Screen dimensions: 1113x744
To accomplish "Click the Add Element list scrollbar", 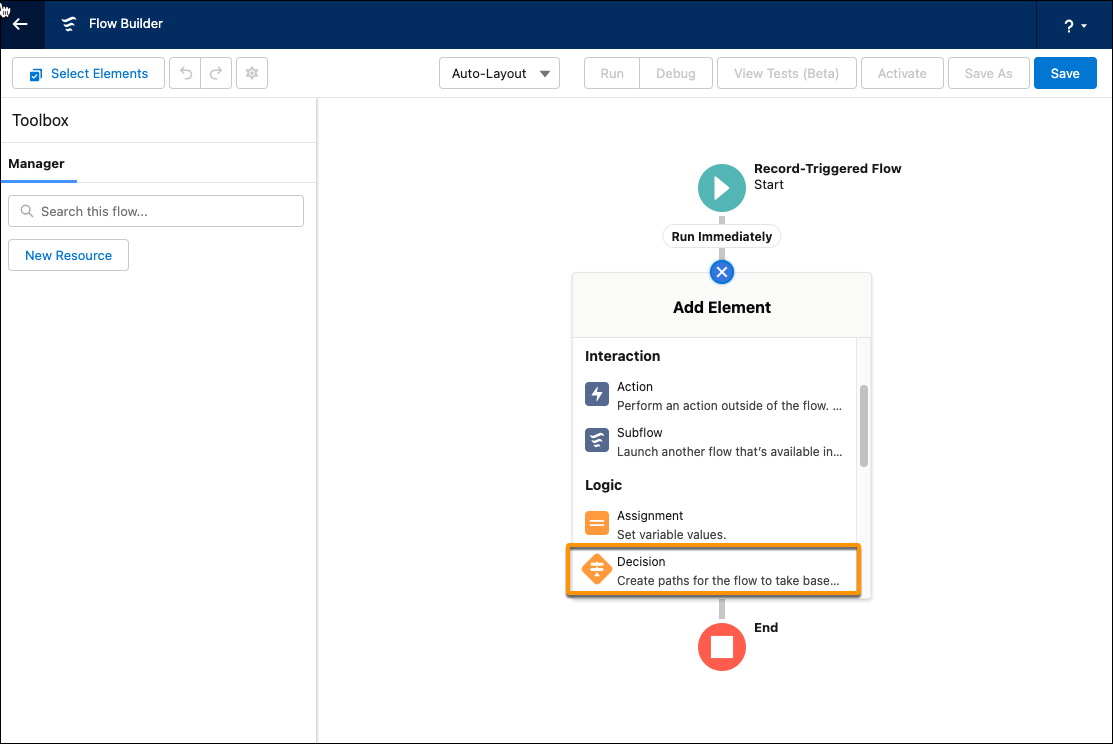I will click(x=864, y=426).
